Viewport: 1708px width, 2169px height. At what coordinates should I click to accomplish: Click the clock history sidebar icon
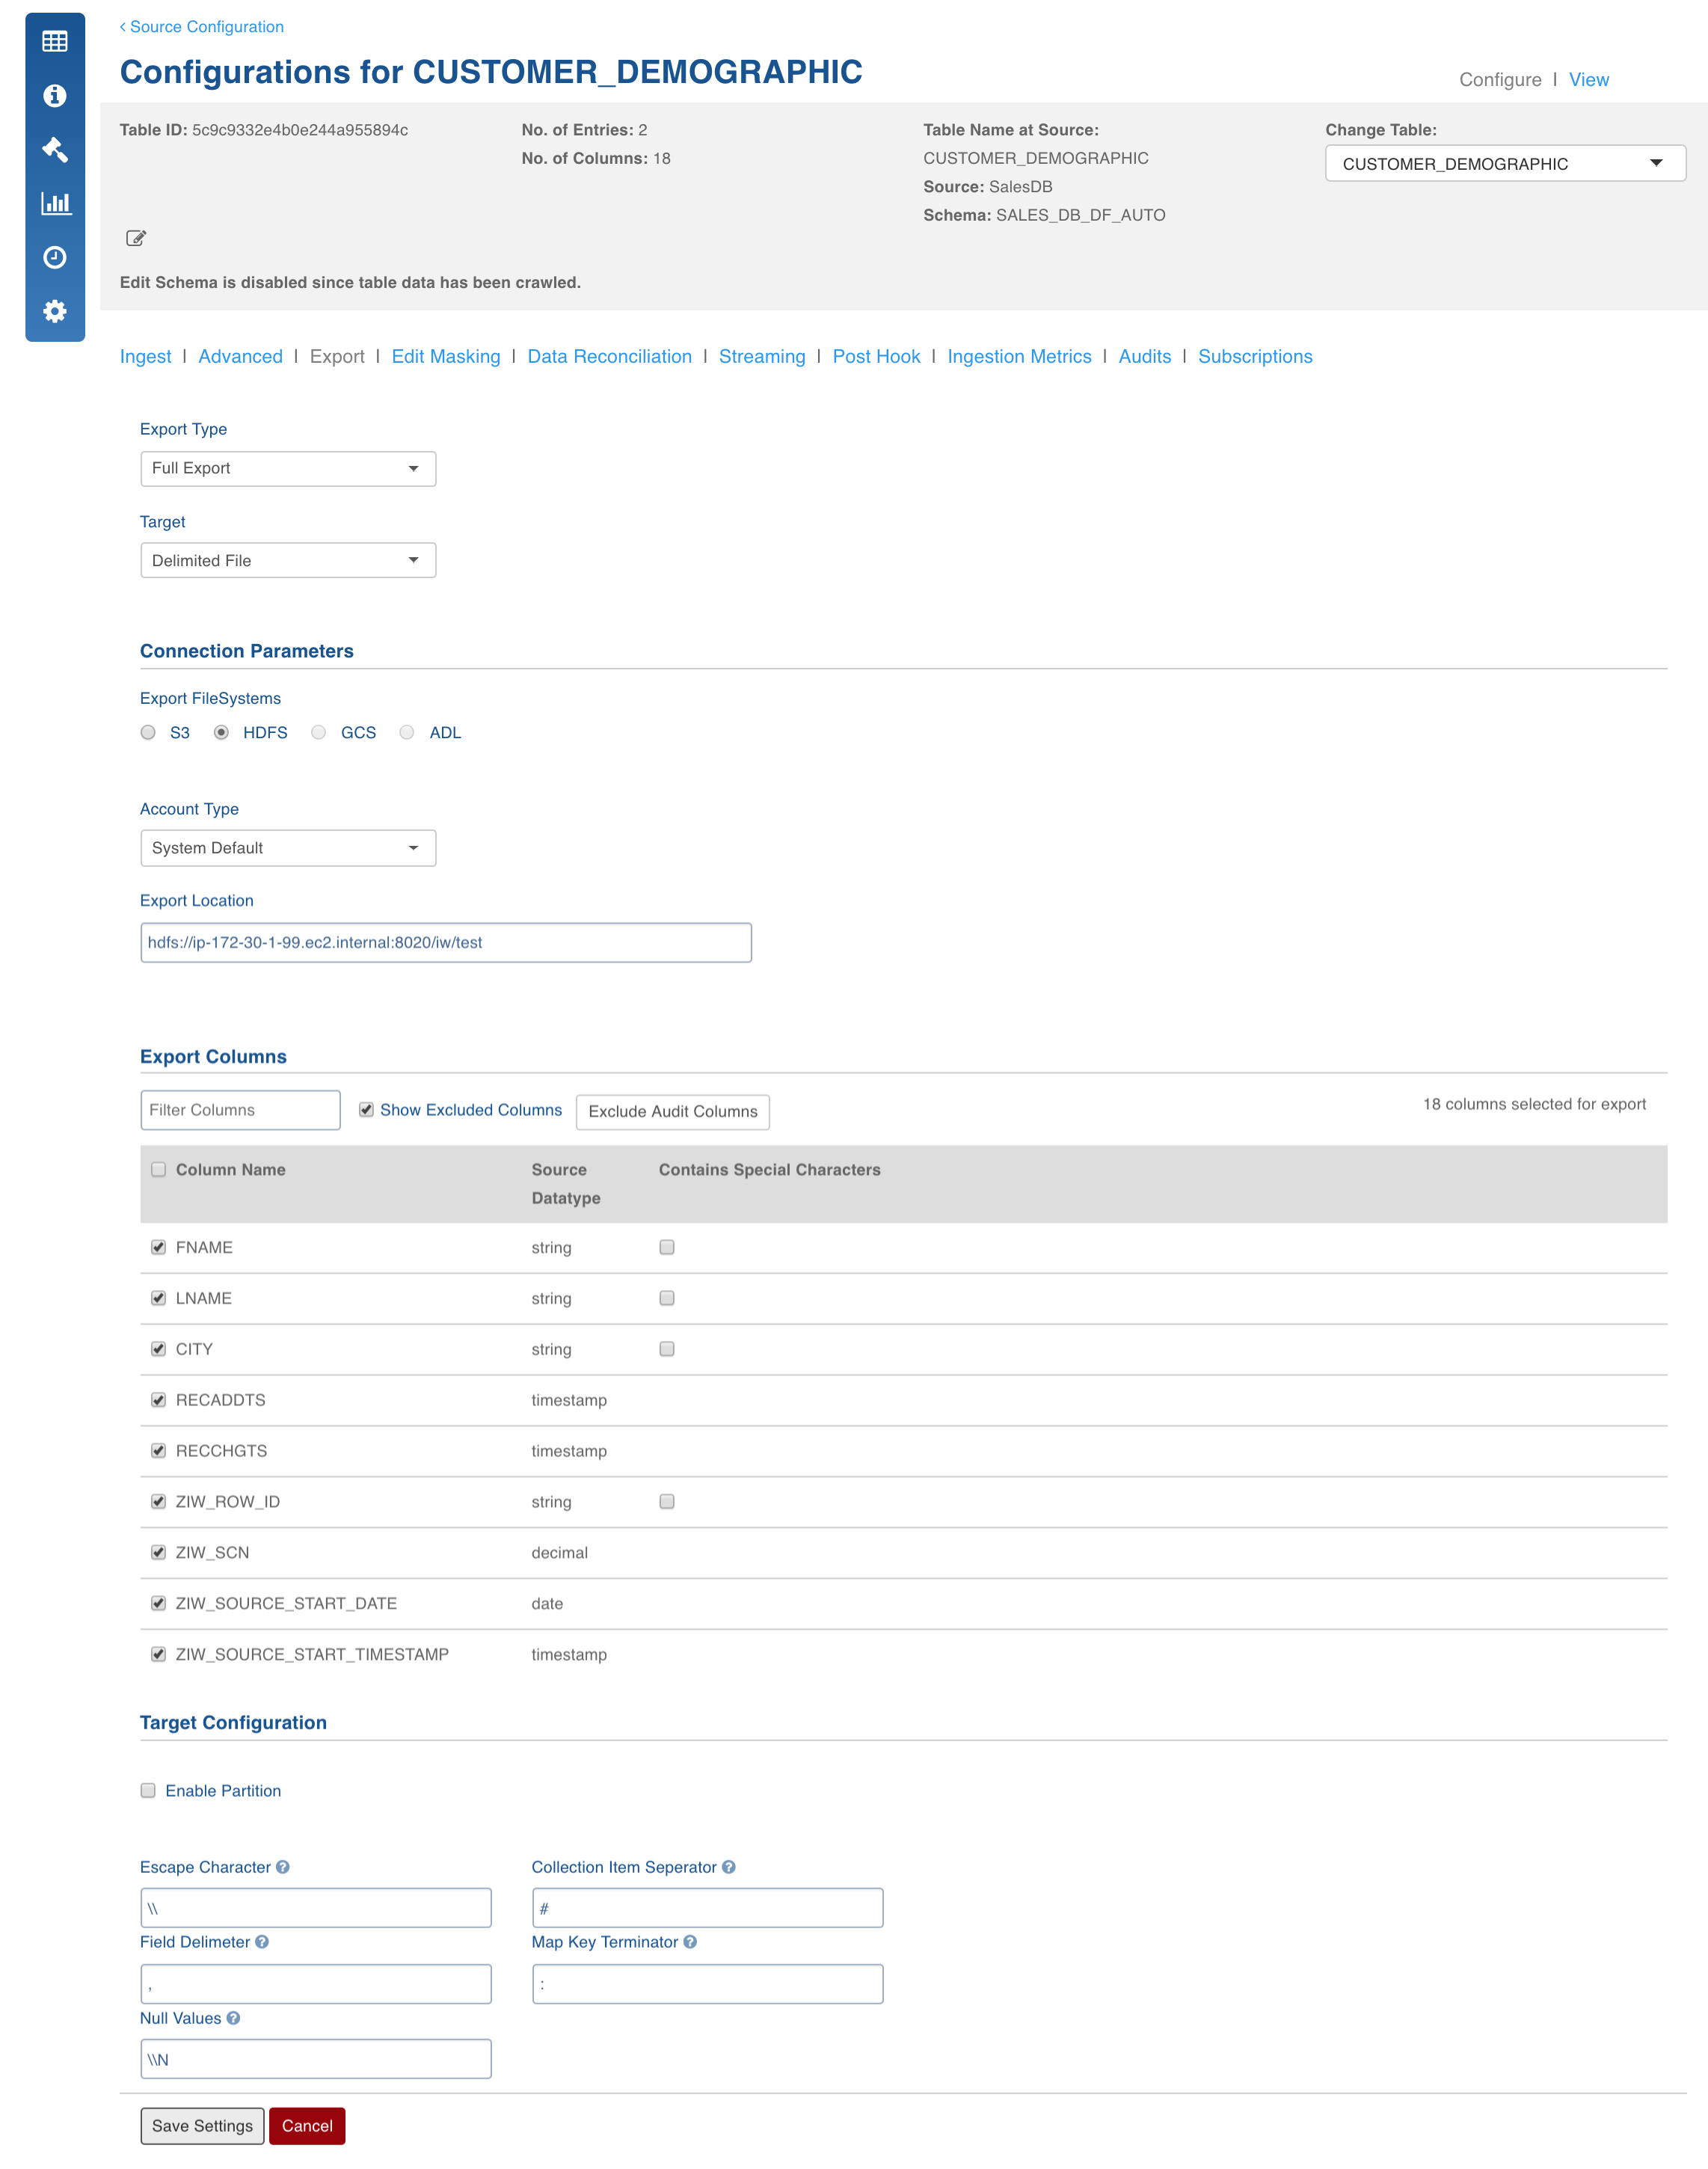(x=55, y=257)
